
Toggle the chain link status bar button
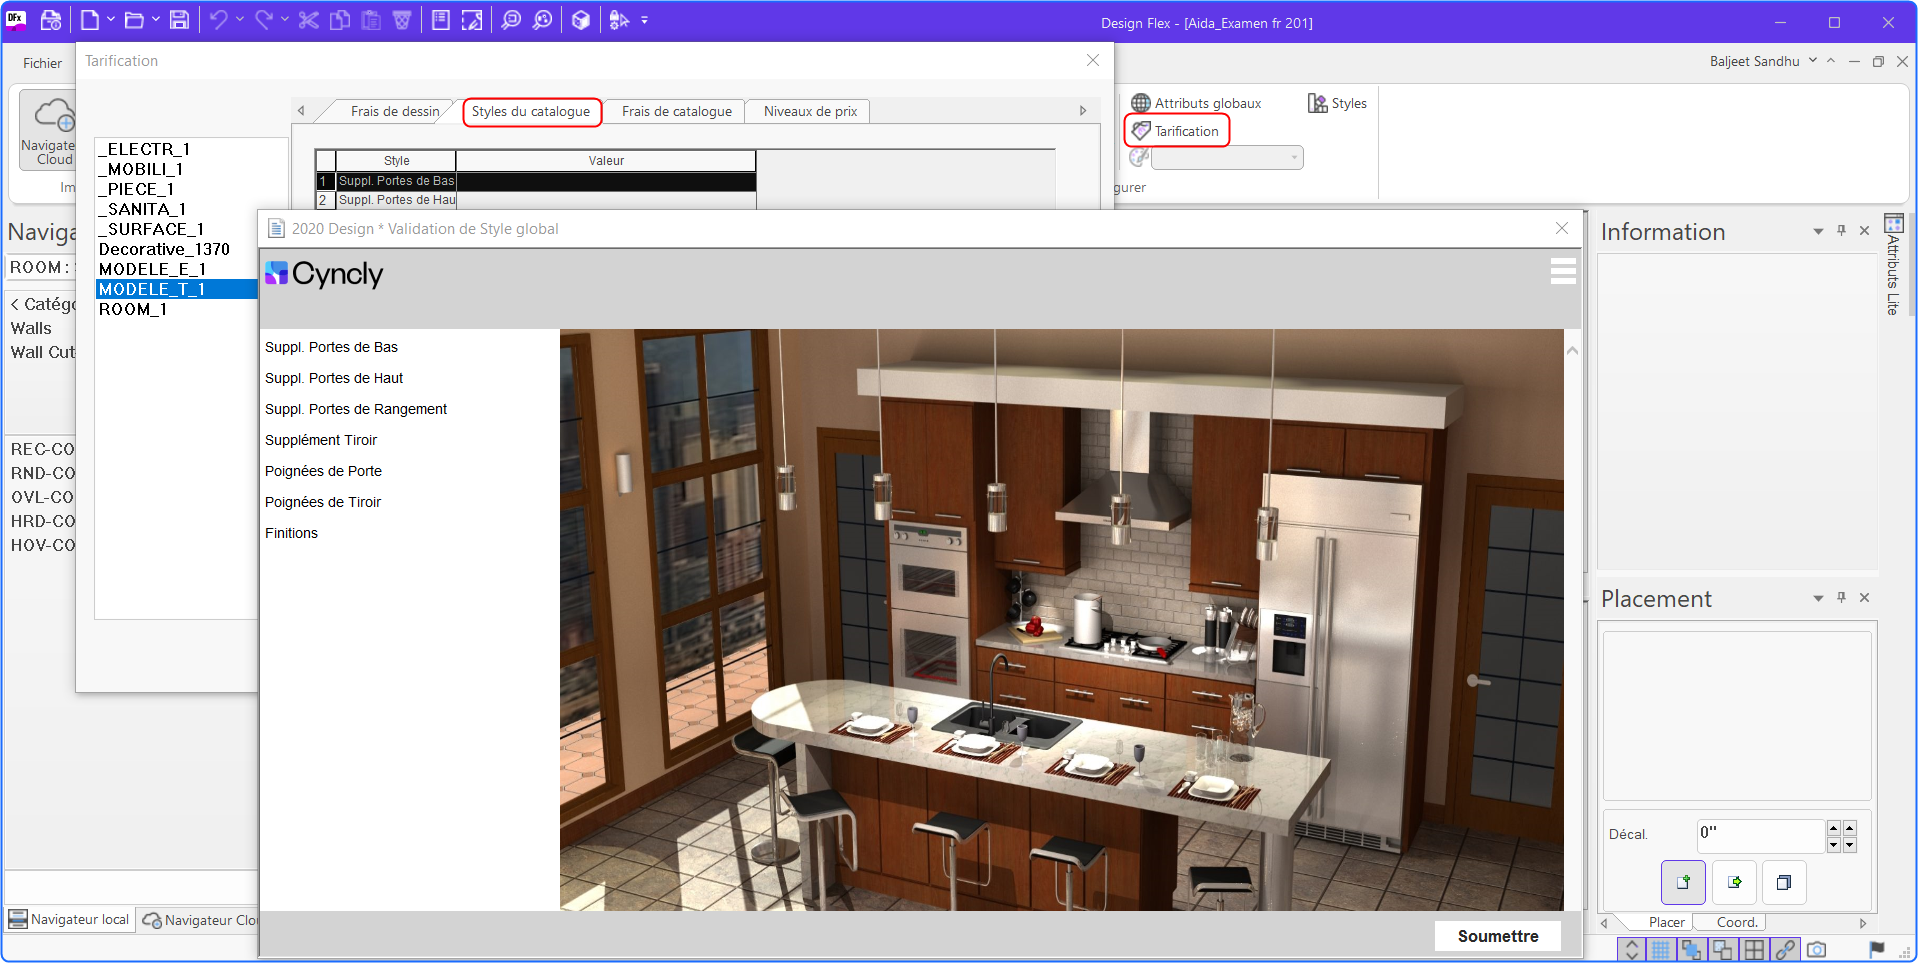pos(1785,949)
